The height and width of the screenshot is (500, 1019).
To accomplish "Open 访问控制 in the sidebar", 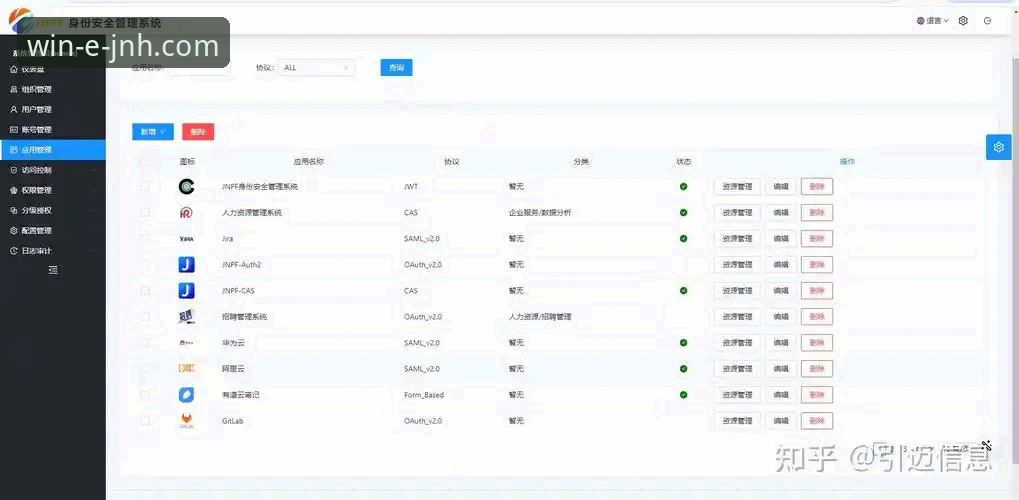I will click(53, 170).
